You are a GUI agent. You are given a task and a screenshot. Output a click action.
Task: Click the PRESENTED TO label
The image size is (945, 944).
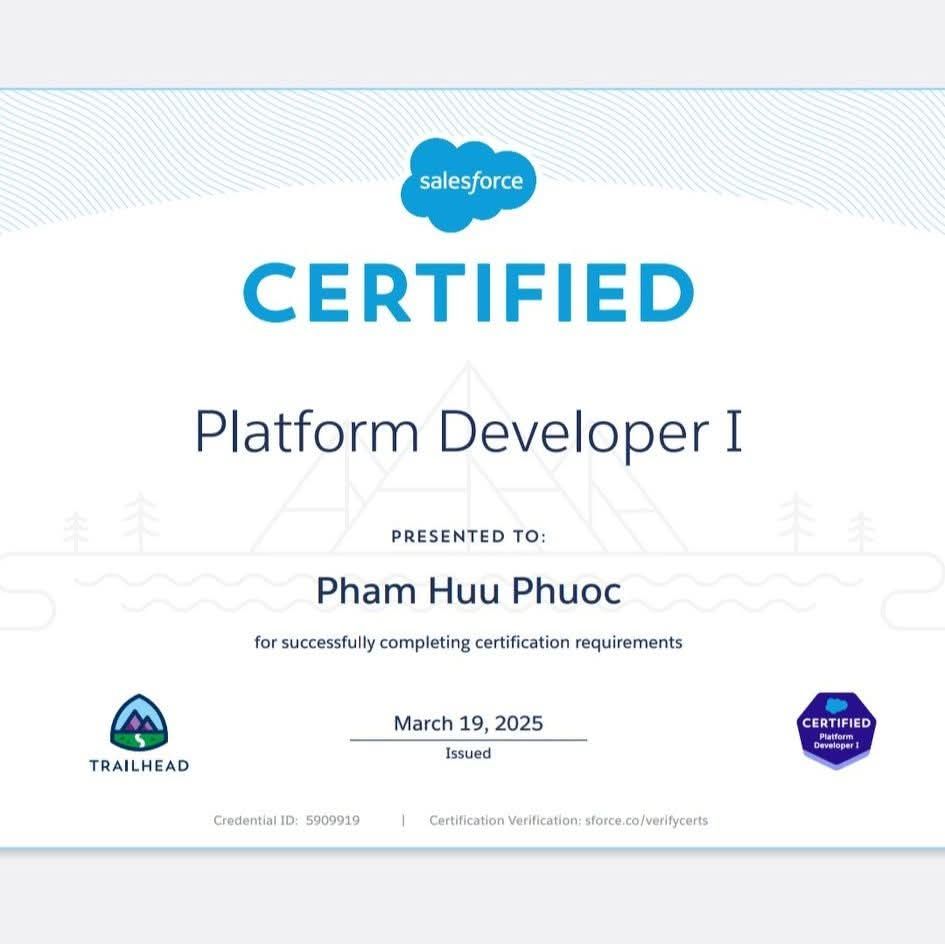coord(468,536)
